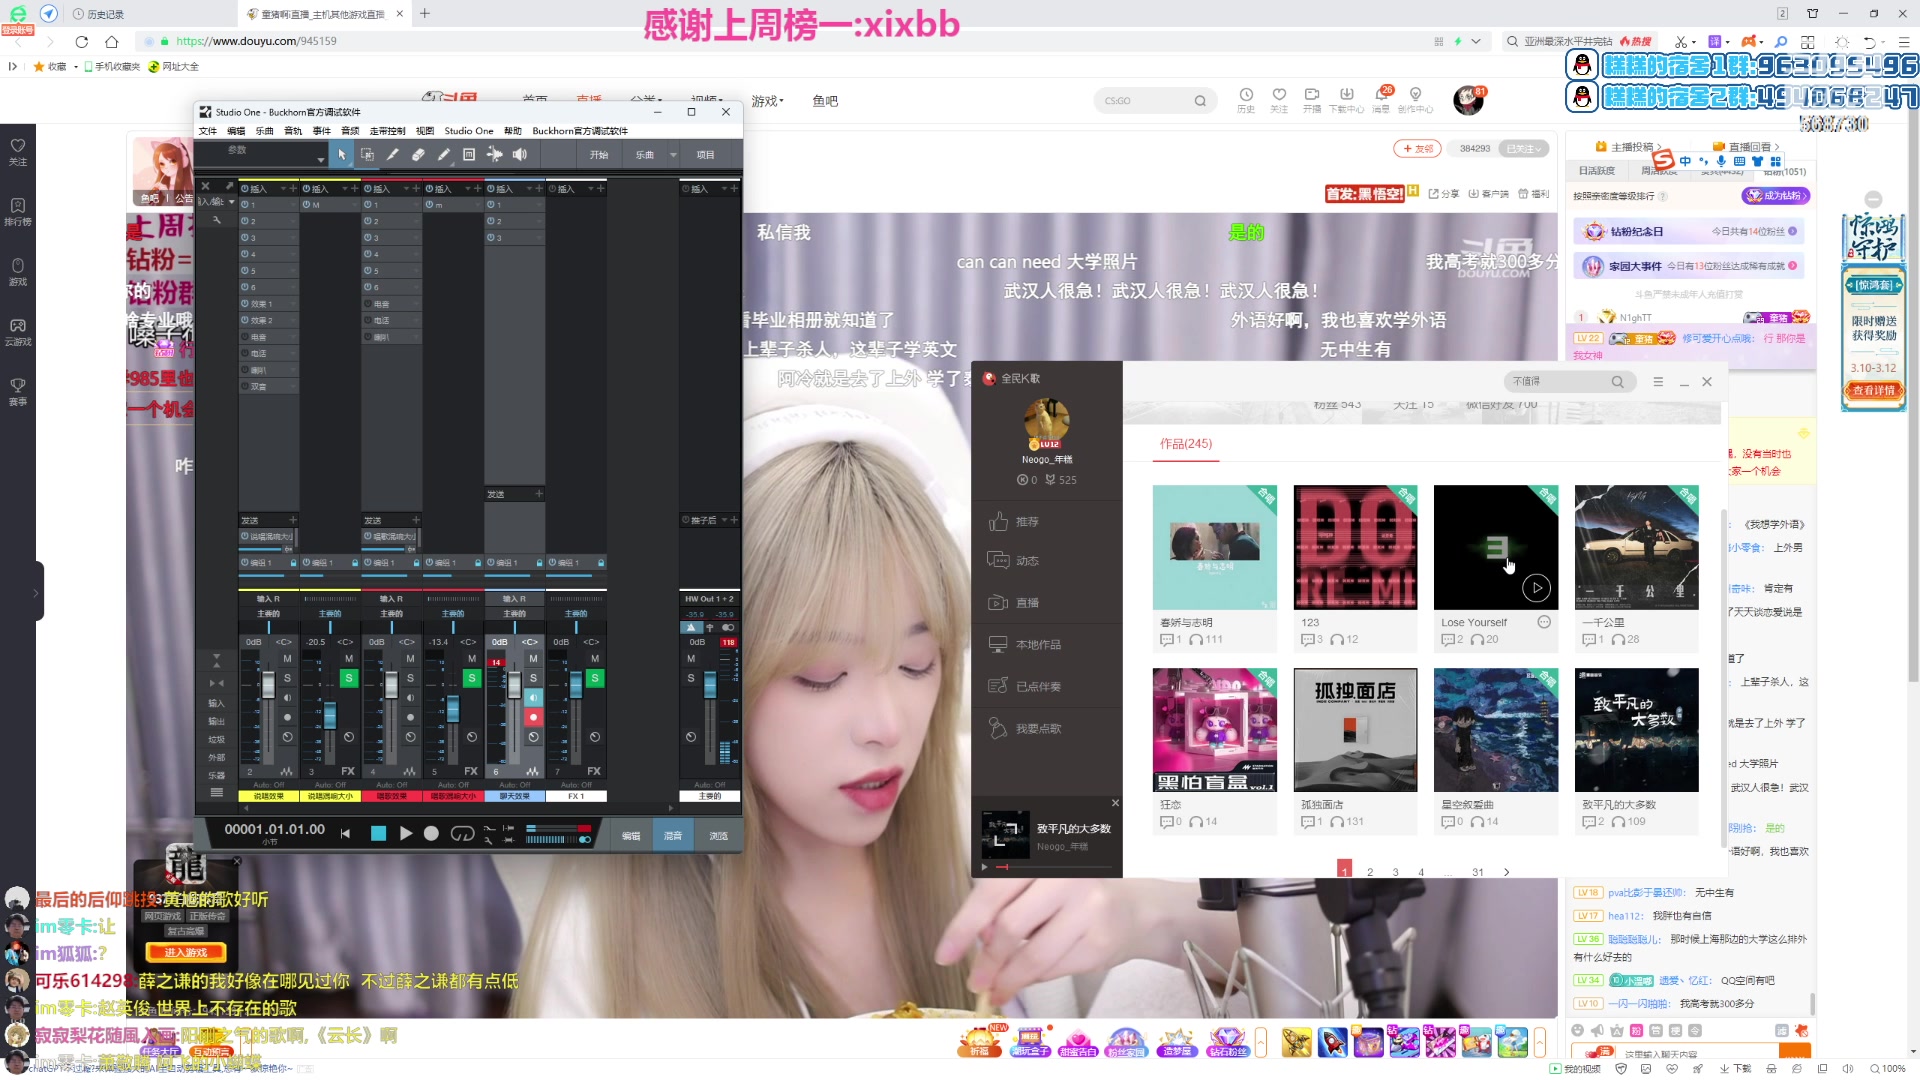Screen dimensions: 1920x1080
Task: Stop playback in Studio One transport
Action: (378, 833)
